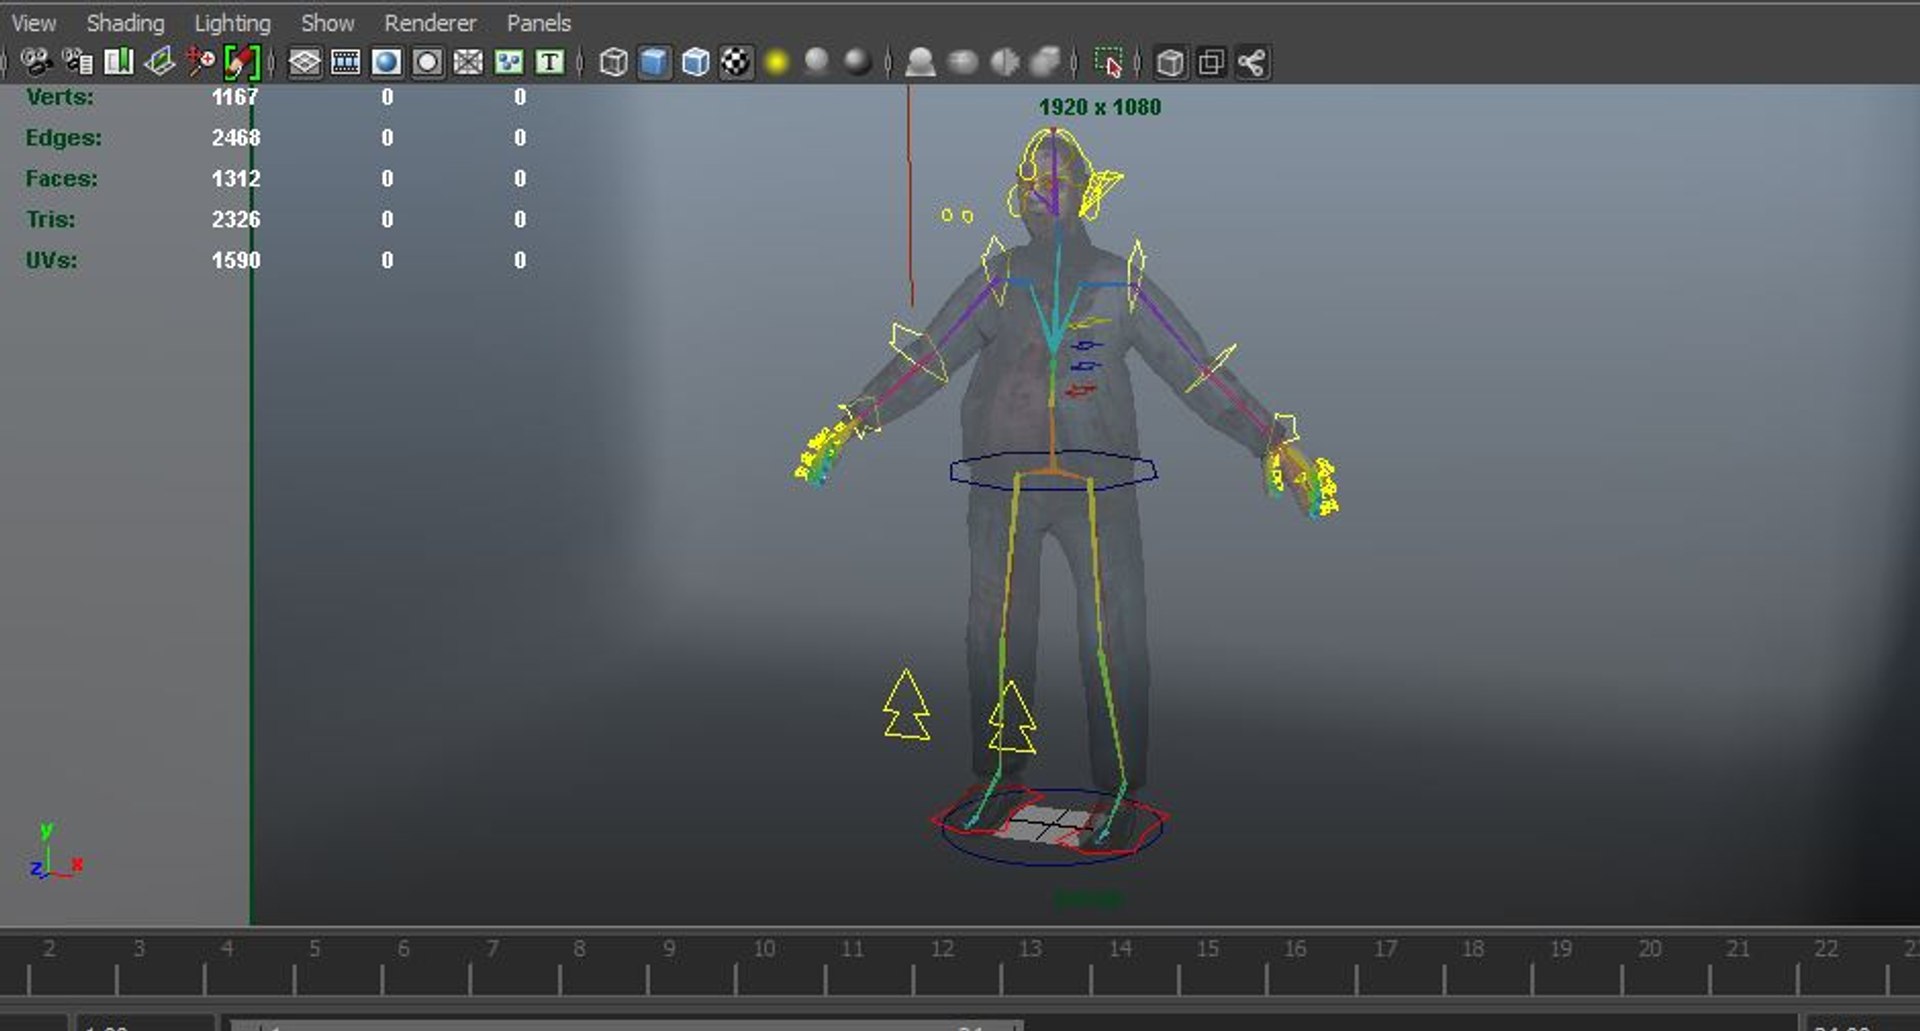Click the 1920 x 1080 resolution label

tap(1100, 107)
